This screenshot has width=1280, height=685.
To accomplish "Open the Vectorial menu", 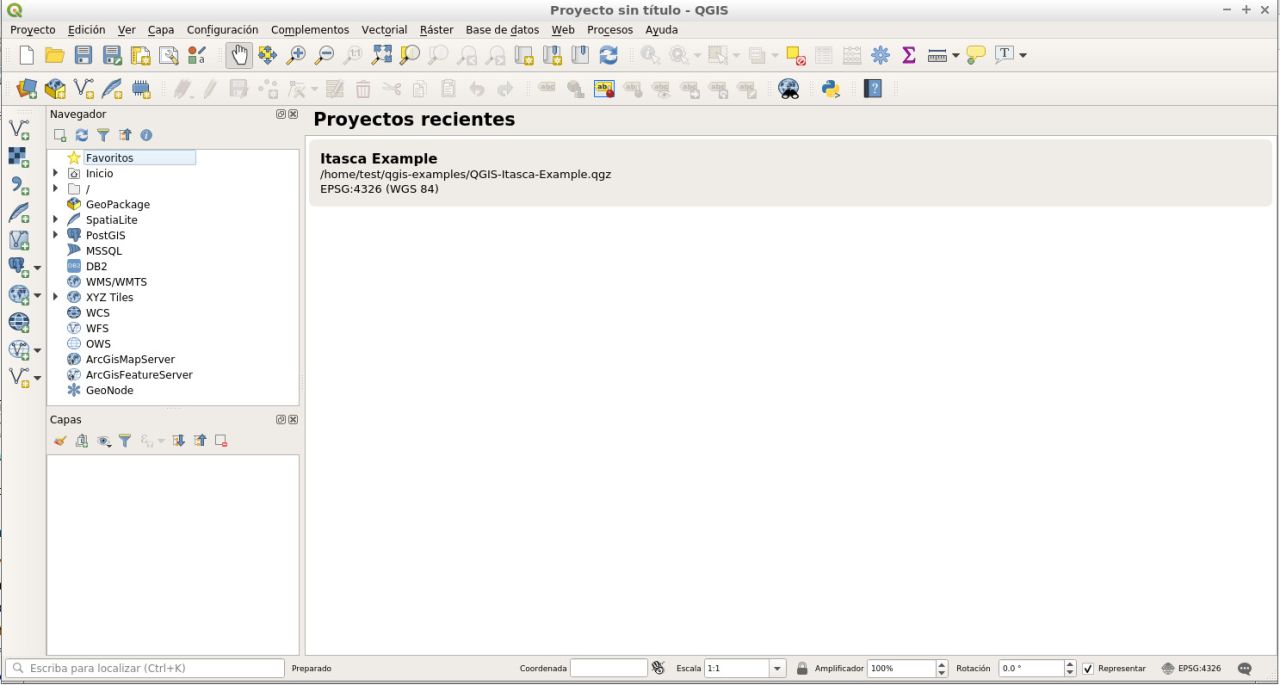I will 384,30.
